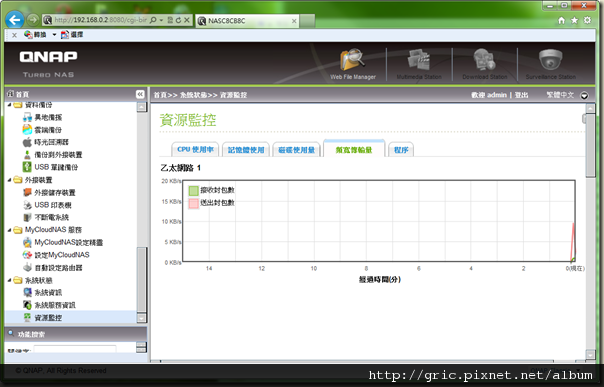Click the main content scroll-down arrow
604x387 pixels.
point(590,354)
